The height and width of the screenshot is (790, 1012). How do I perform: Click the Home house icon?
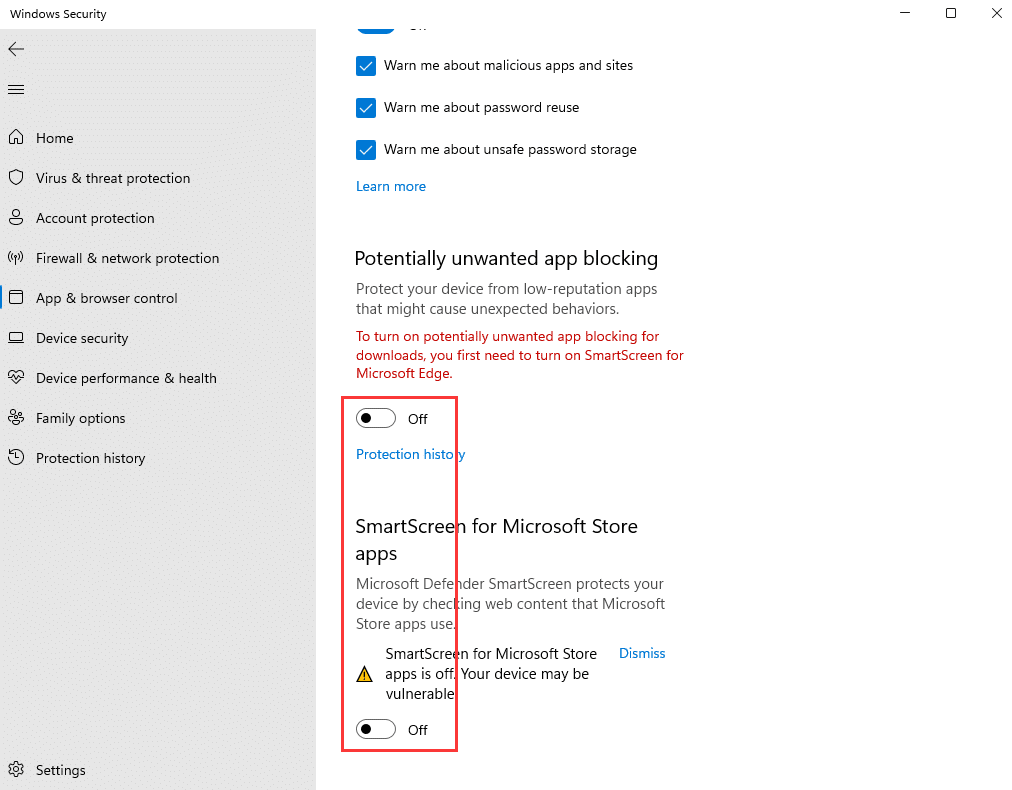coord(16,138)
